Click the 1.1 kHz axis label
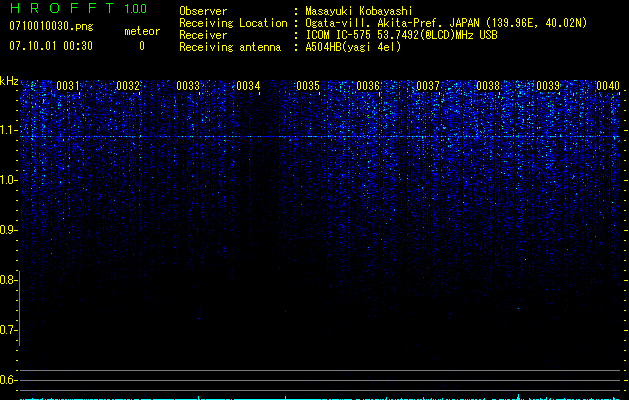 8,130
